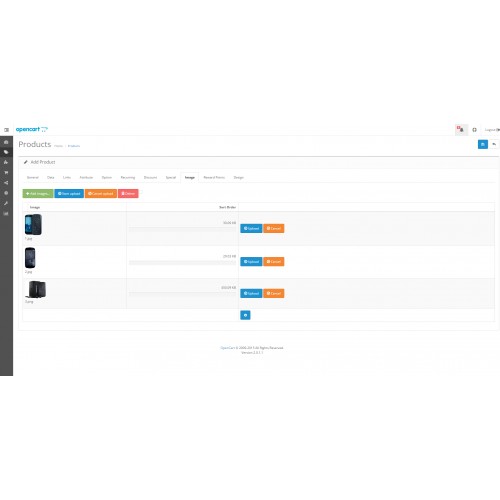Viewport: 500px width, 500px height.
Task: Click the progress bar of second image
Action: pos(182,263)
